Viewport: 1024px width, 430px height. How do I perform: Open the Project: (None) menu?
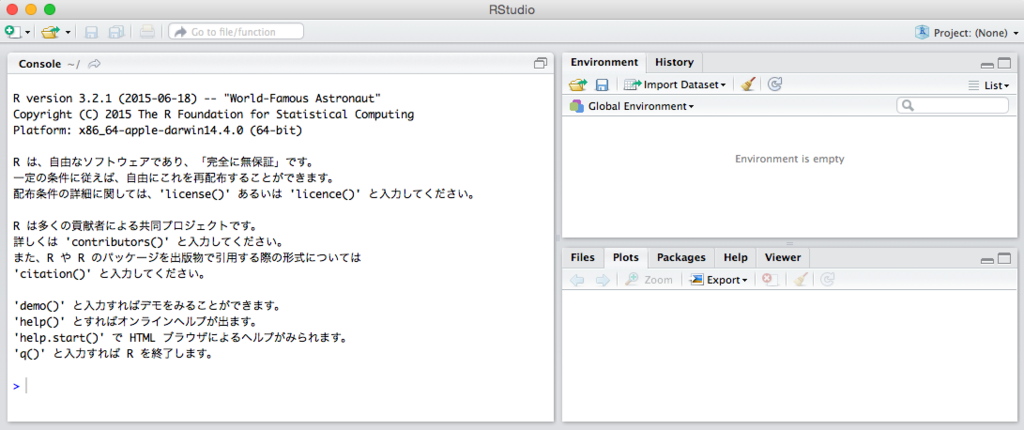[975, 32]
